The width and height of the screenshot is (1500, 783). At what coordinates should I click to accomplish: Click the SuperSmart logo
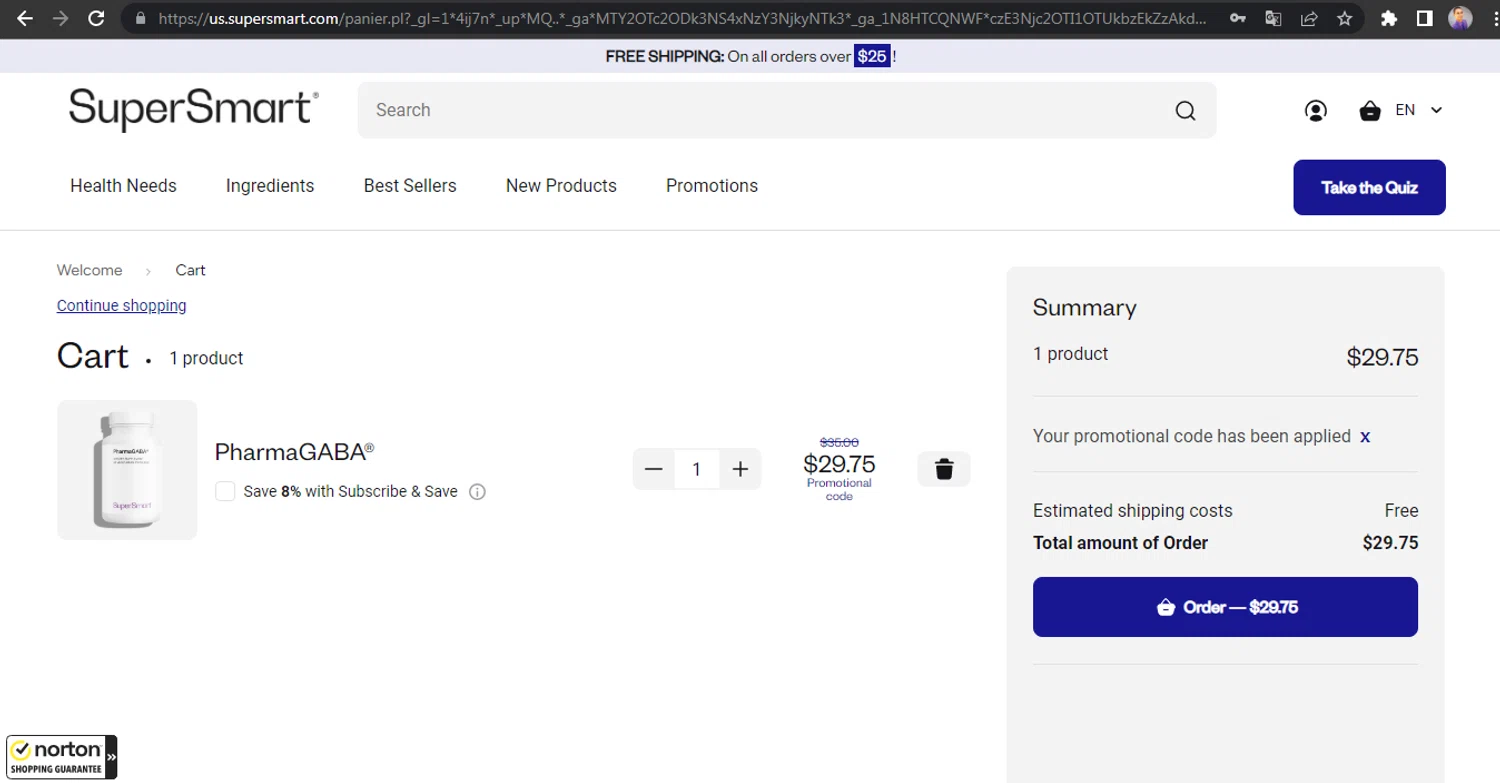point(194,110)
